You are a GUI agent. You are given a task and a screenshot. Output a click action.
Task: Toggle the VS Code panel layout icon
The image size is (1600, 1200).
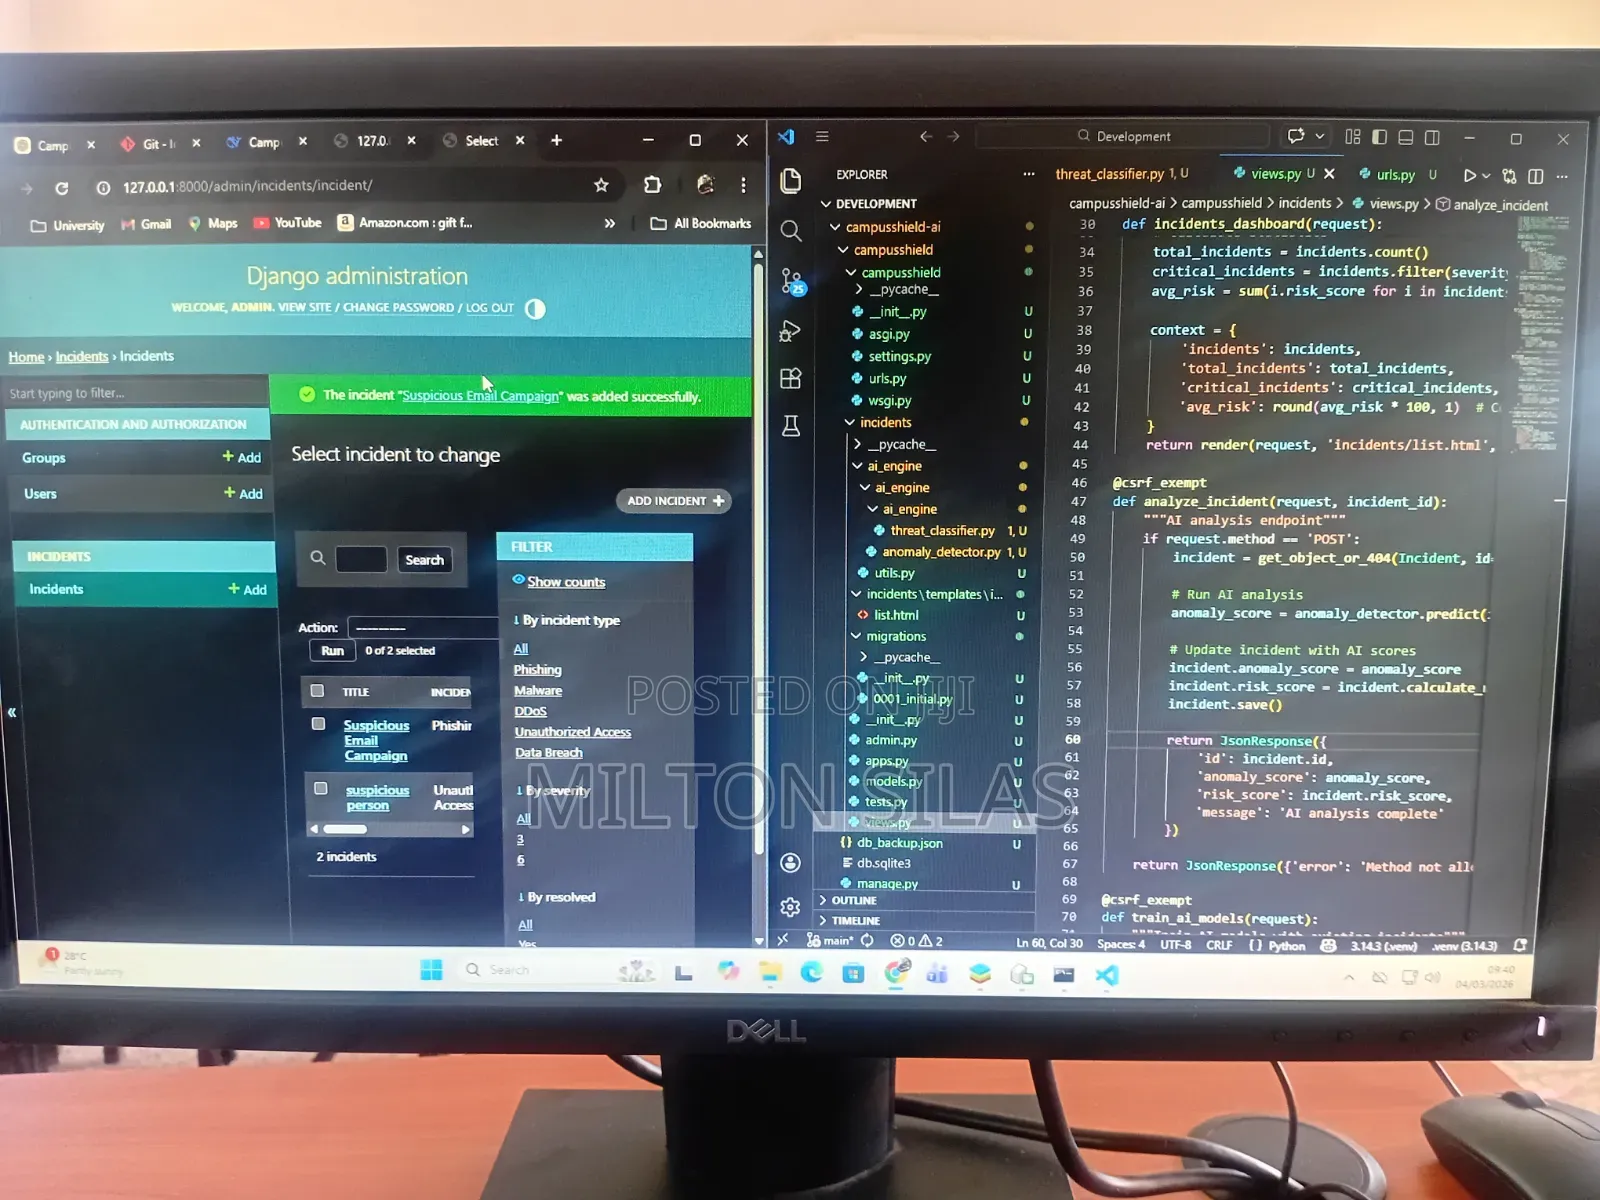click(1405, 137)
